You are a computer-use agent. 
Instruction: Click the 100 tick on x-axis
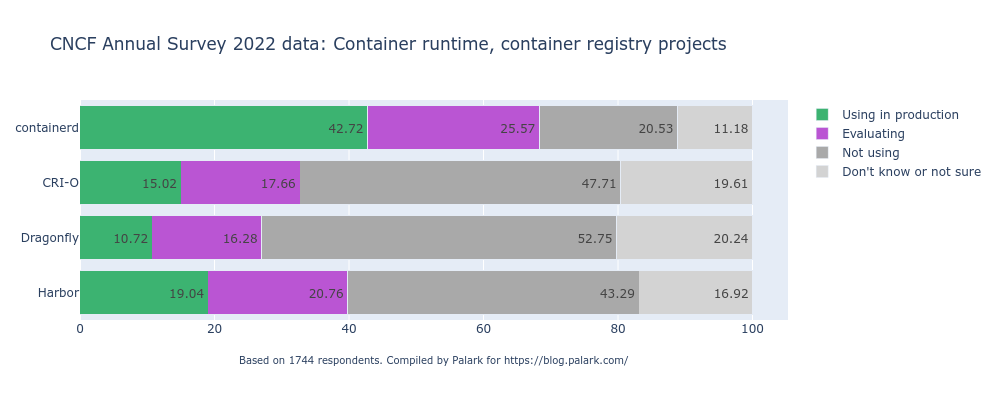(752, 328)
